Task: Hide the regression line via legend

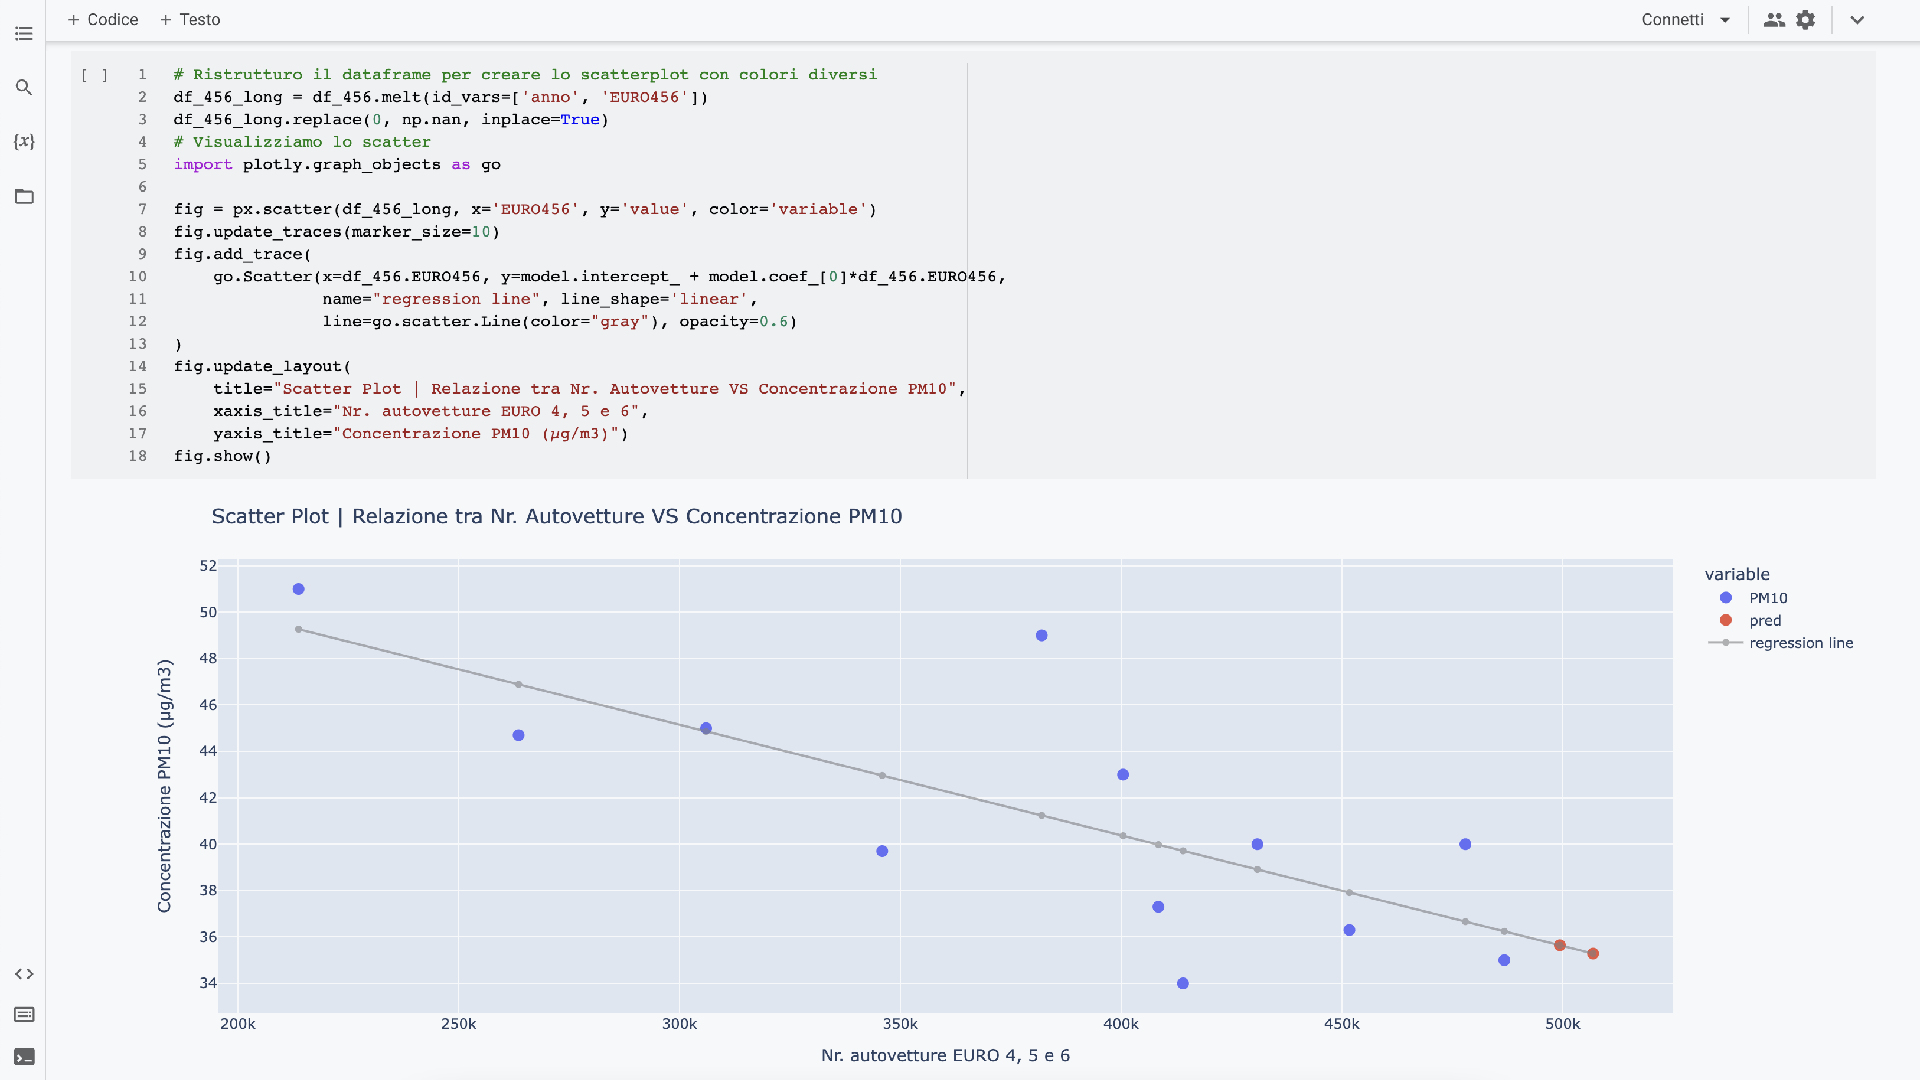Action: click(x=1800, y=643)
